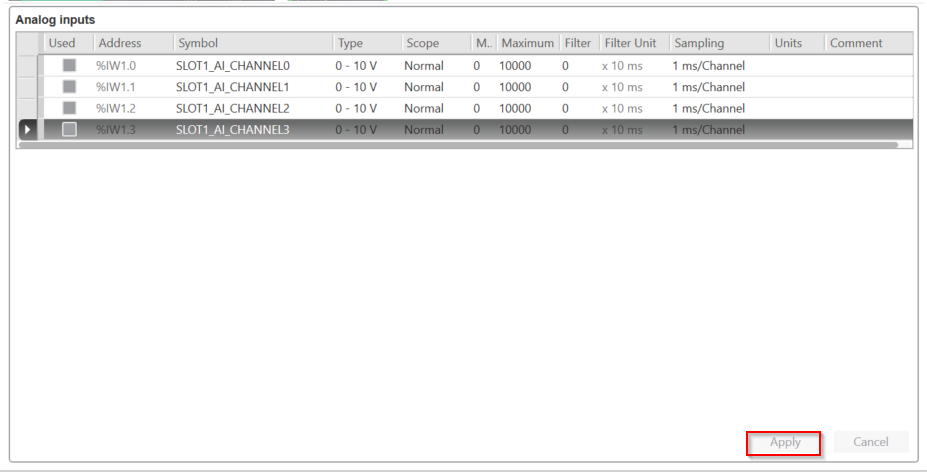Click the horizontal scrollbar under the table
This screenshot has width=927, height=472.
click(458, 145)
